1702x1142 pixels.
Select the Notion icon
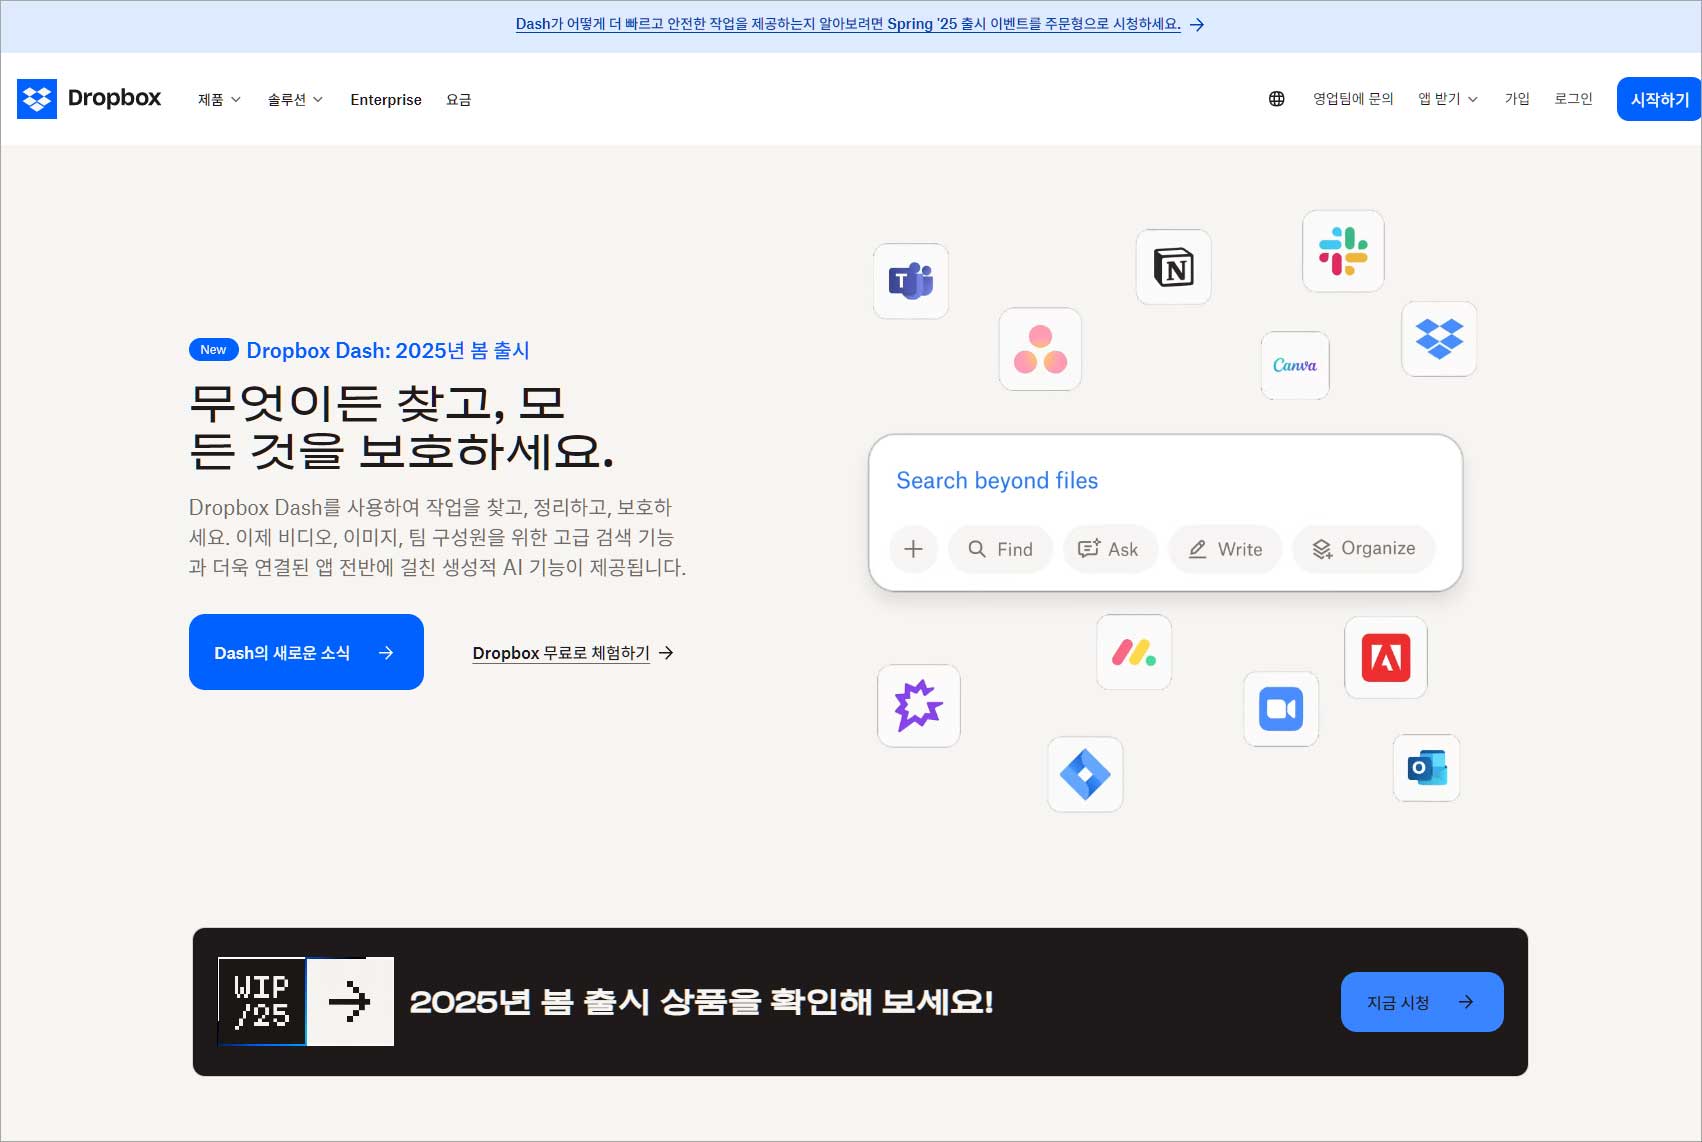1172,268
